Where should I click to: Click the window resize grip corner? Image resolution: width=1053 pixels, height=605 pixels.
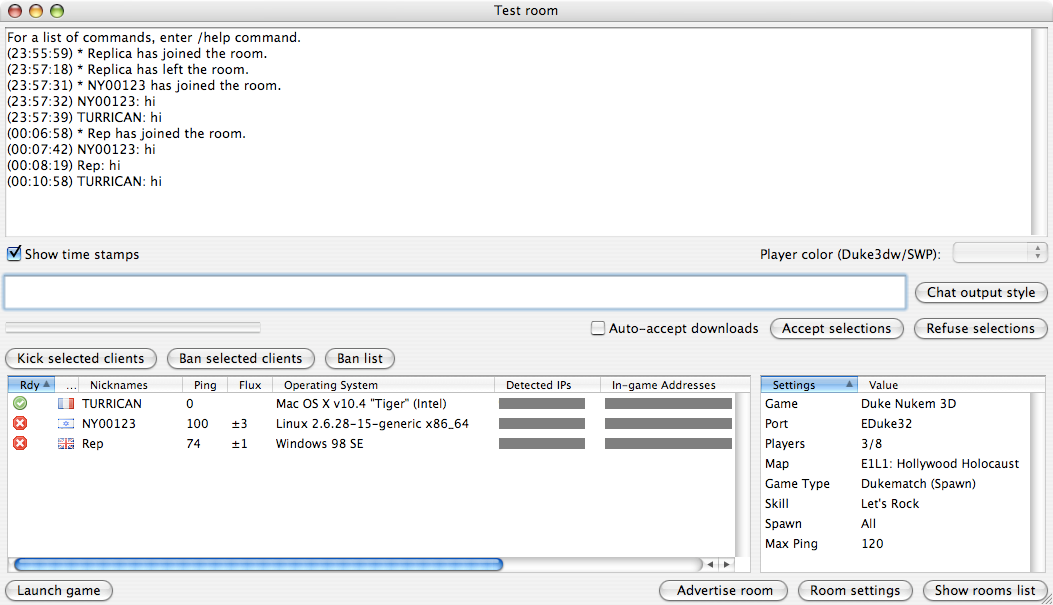pyautogui.click(x=1046, y=598)
